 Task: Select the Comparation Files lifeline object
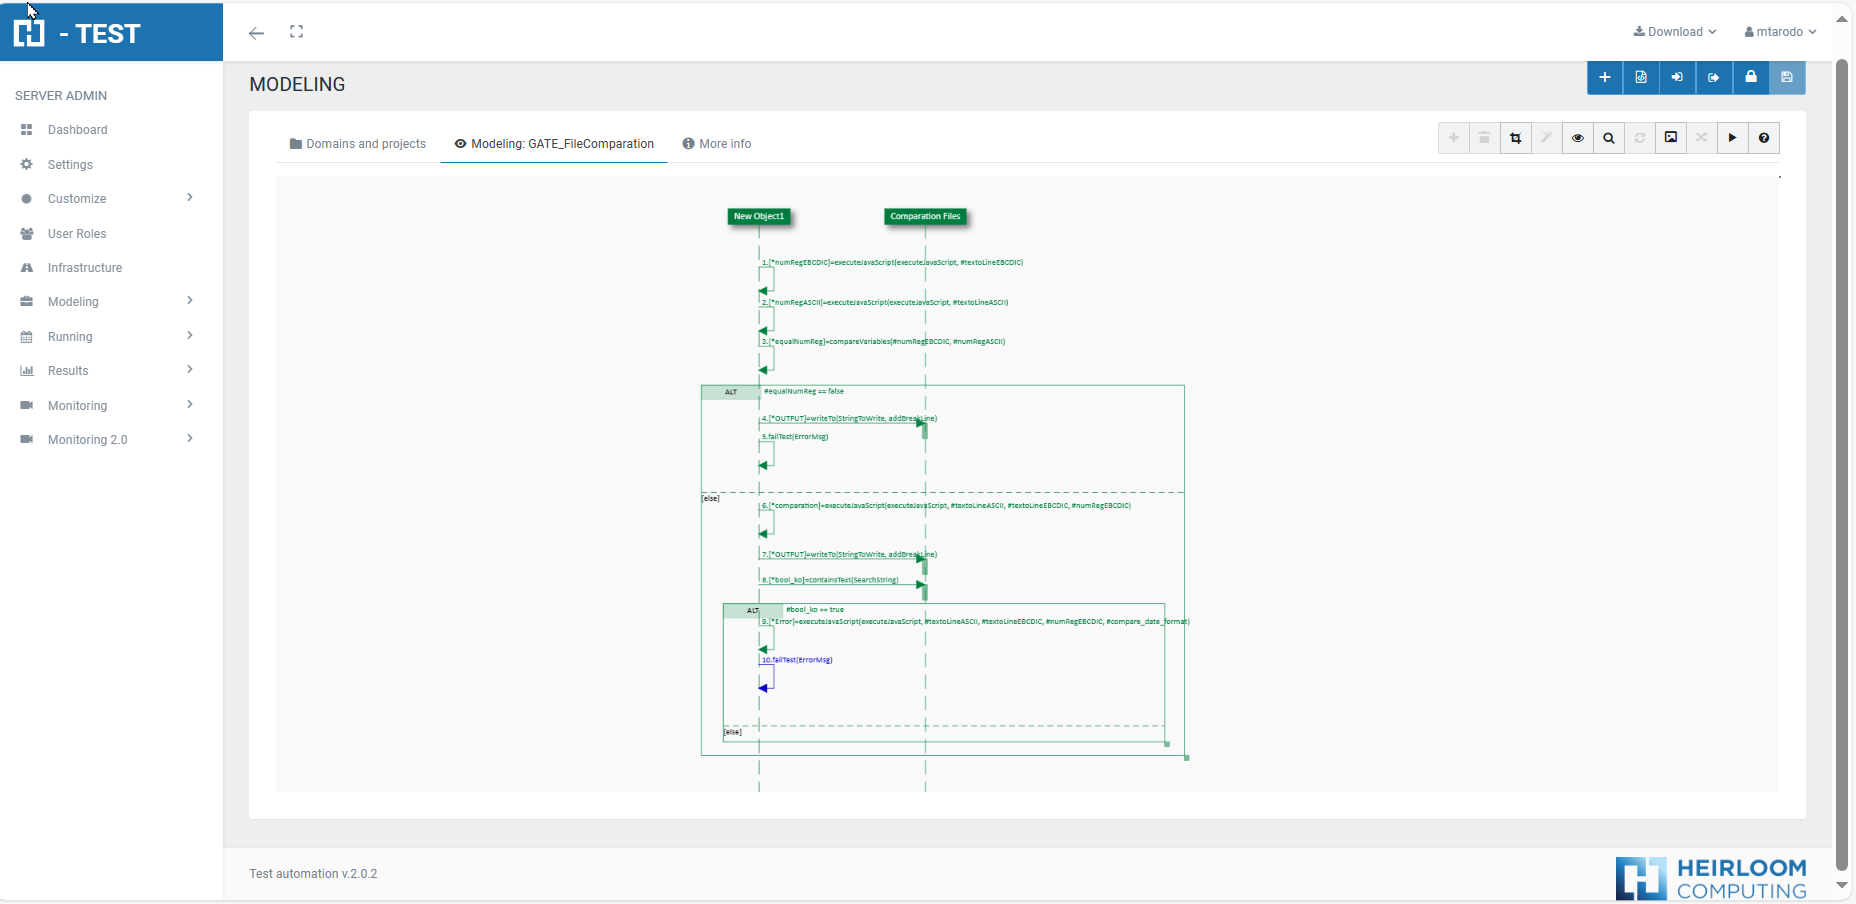coord(925,216)
